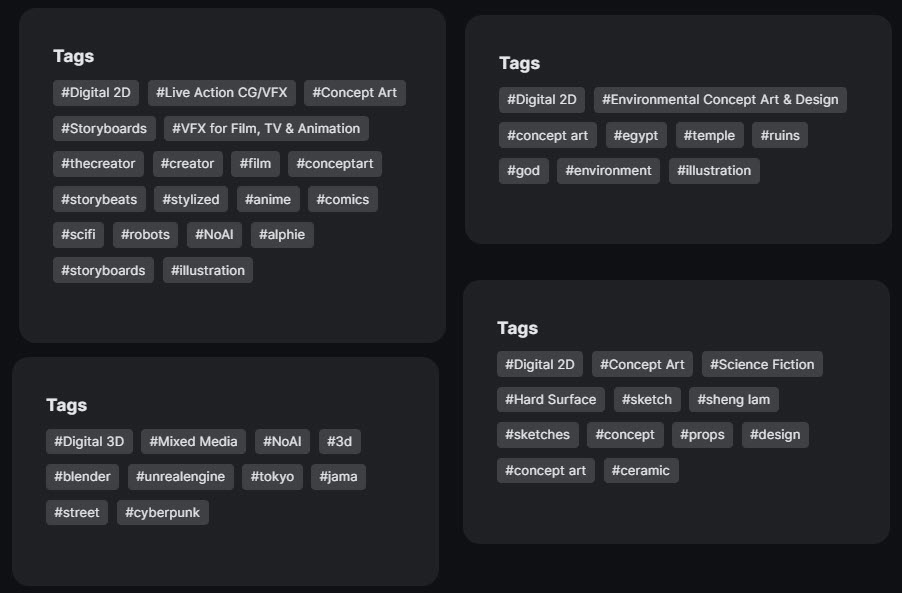Open the #cyberpunk tag

(x=163, y=512)
